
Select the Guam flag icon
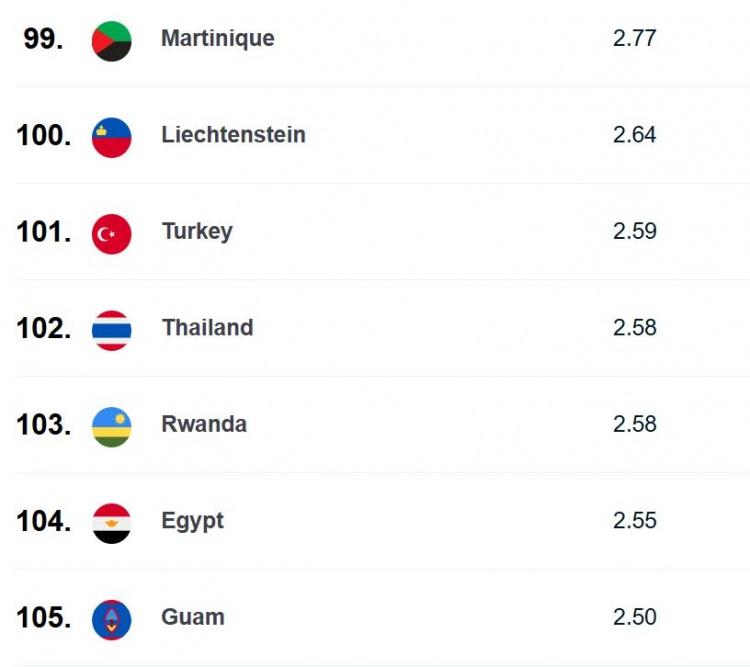[x=111, y=620]
